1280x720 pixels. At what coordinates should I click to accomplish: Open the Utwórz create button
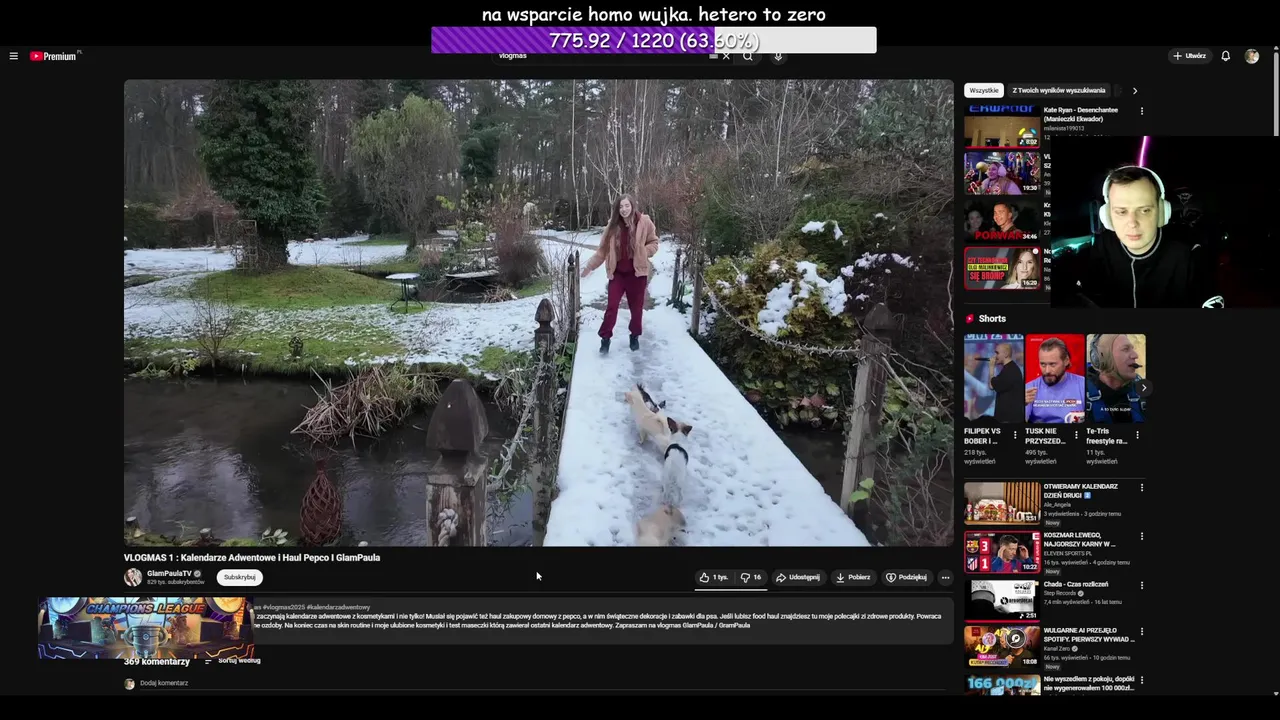[x=1190, y=56]
